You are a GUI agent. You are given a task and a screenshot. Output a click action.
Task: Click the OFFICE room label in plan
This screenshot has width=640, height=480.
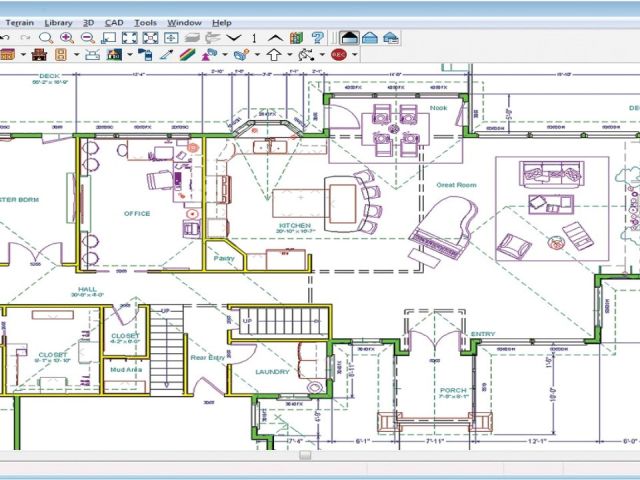[x=137, y=213]
